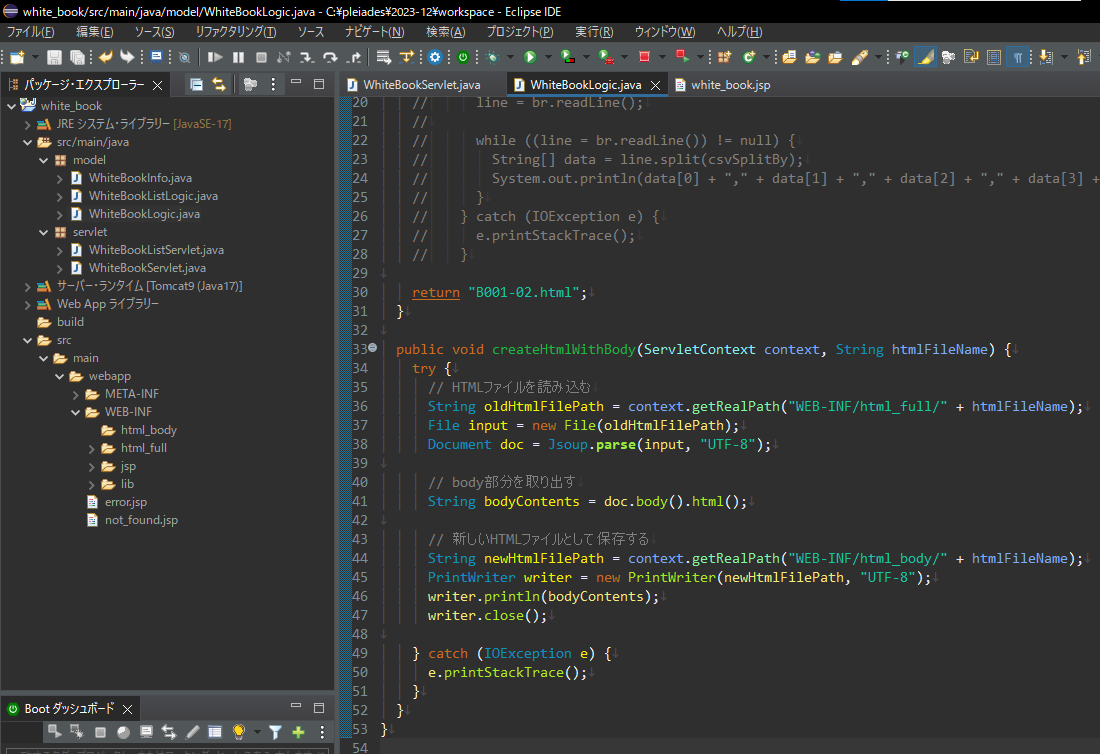Collapse the WEB-INF folder in the tree
The width and height of the screenshot is (1100, 754).
point(76,412)
